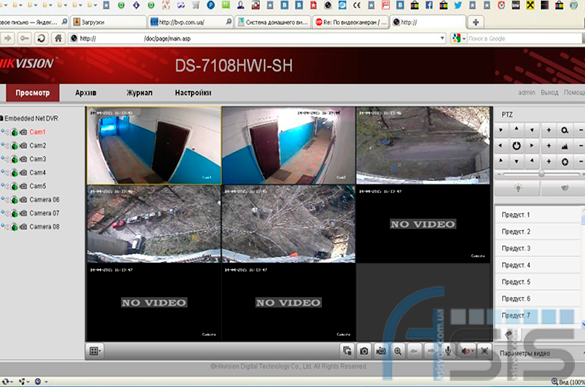Toggle full screen view icon
Screen dimensions: 585x387
pos(484,351)
